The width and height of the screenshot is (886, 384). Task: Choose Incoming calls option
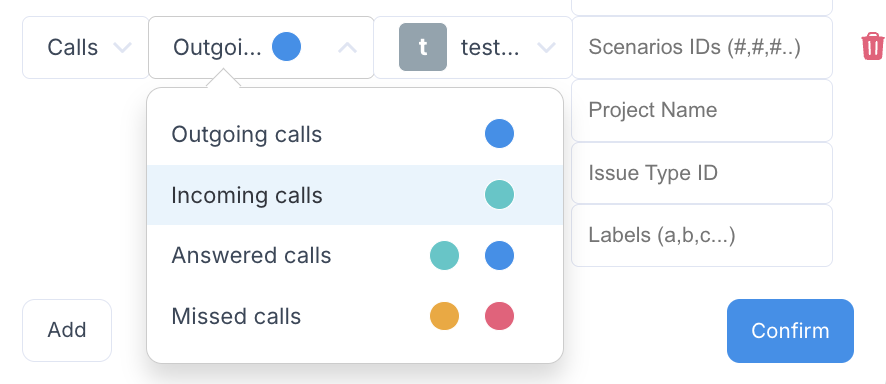click(355, 195)
